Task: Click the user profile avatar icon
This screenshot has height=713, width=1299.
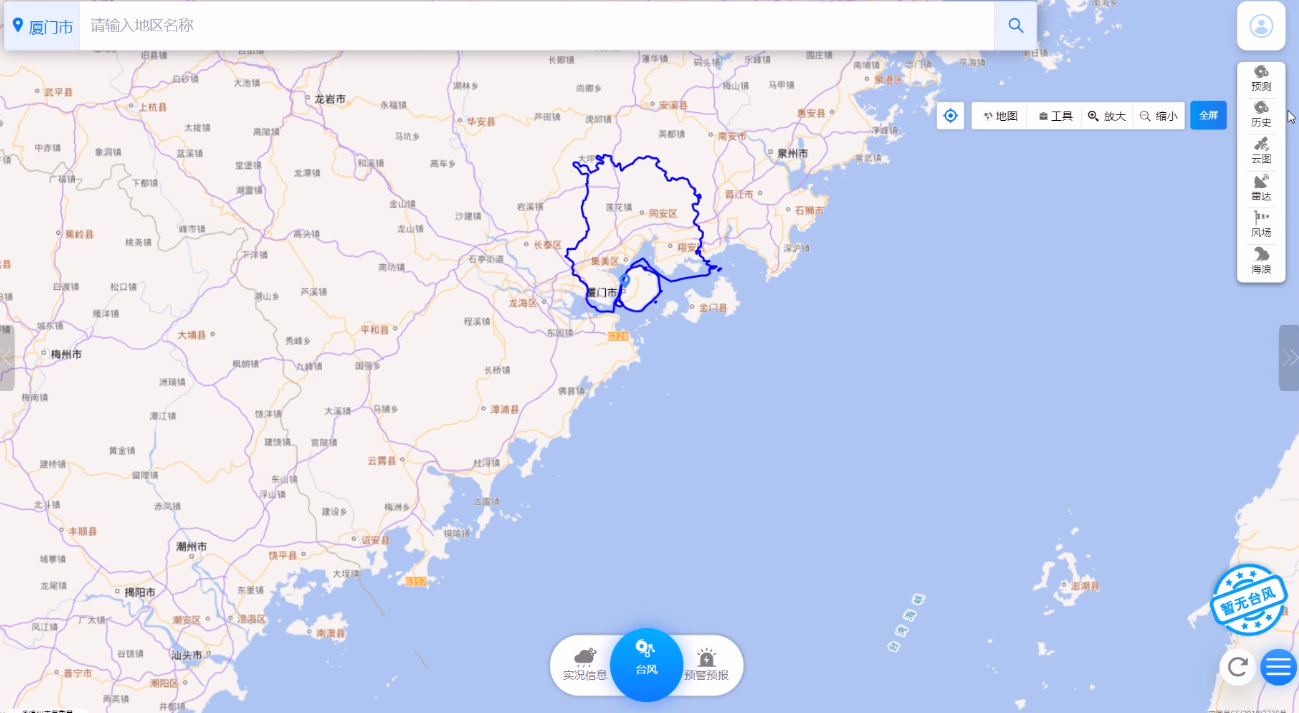Action: point(1261,26)
